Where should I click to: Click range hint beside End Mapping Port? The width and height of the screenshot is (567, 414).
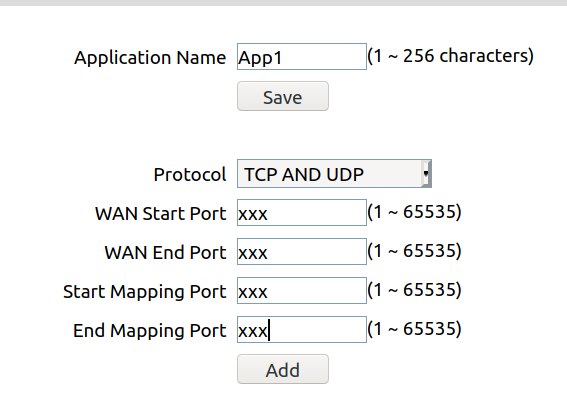[x=414, y=329]
